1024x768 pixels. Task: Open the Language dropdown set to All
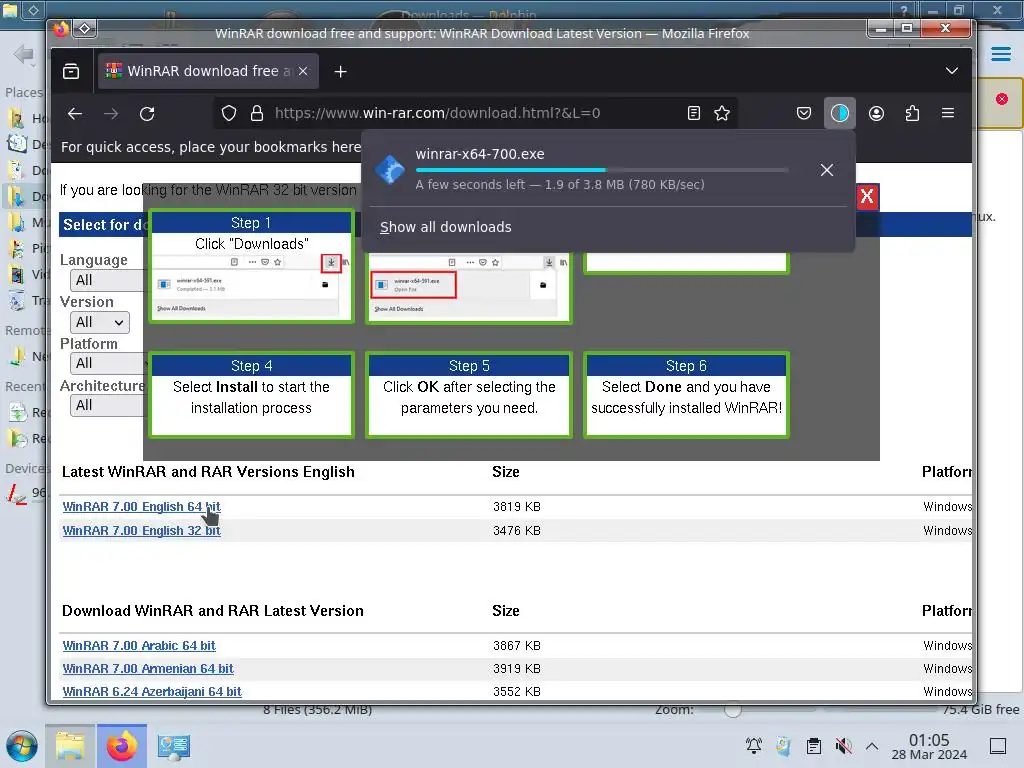click(x=107, y=280)
